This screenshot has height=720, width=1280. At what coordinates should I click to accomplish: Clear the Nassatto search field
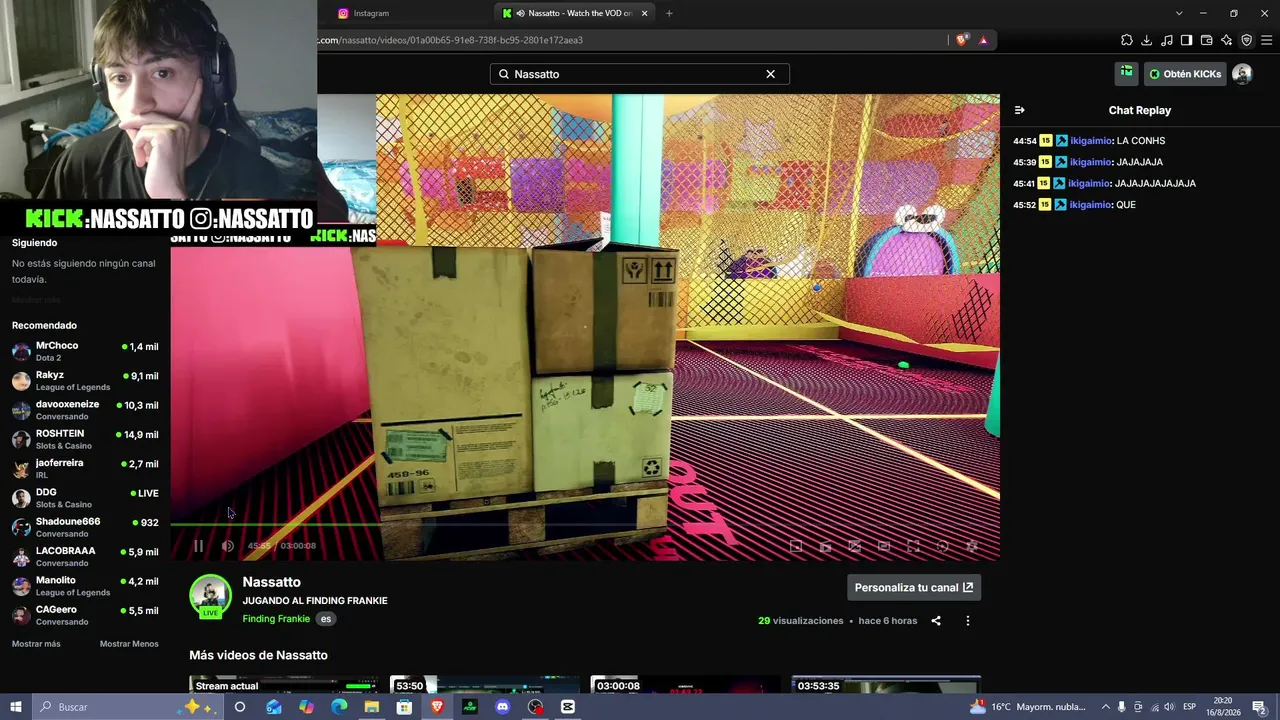pos(770,74)
